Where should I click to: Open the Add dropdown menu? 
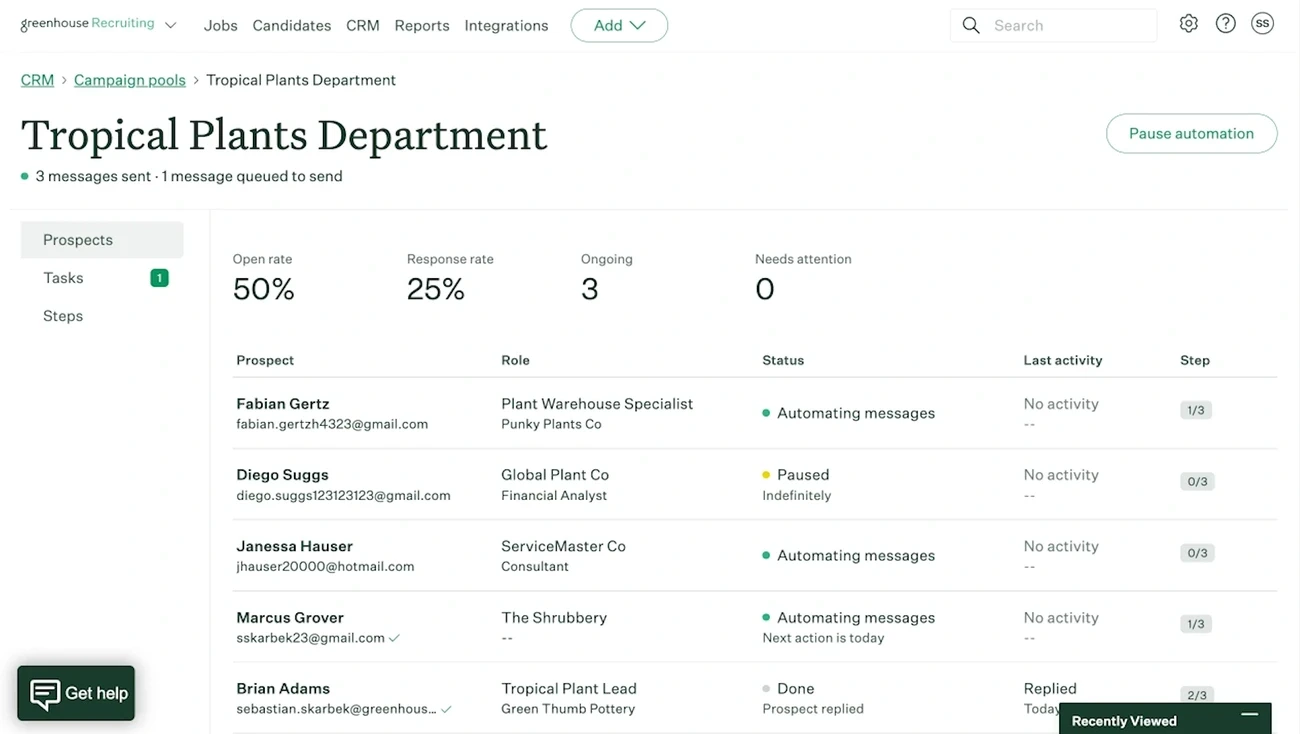click(x=619, y=25)
